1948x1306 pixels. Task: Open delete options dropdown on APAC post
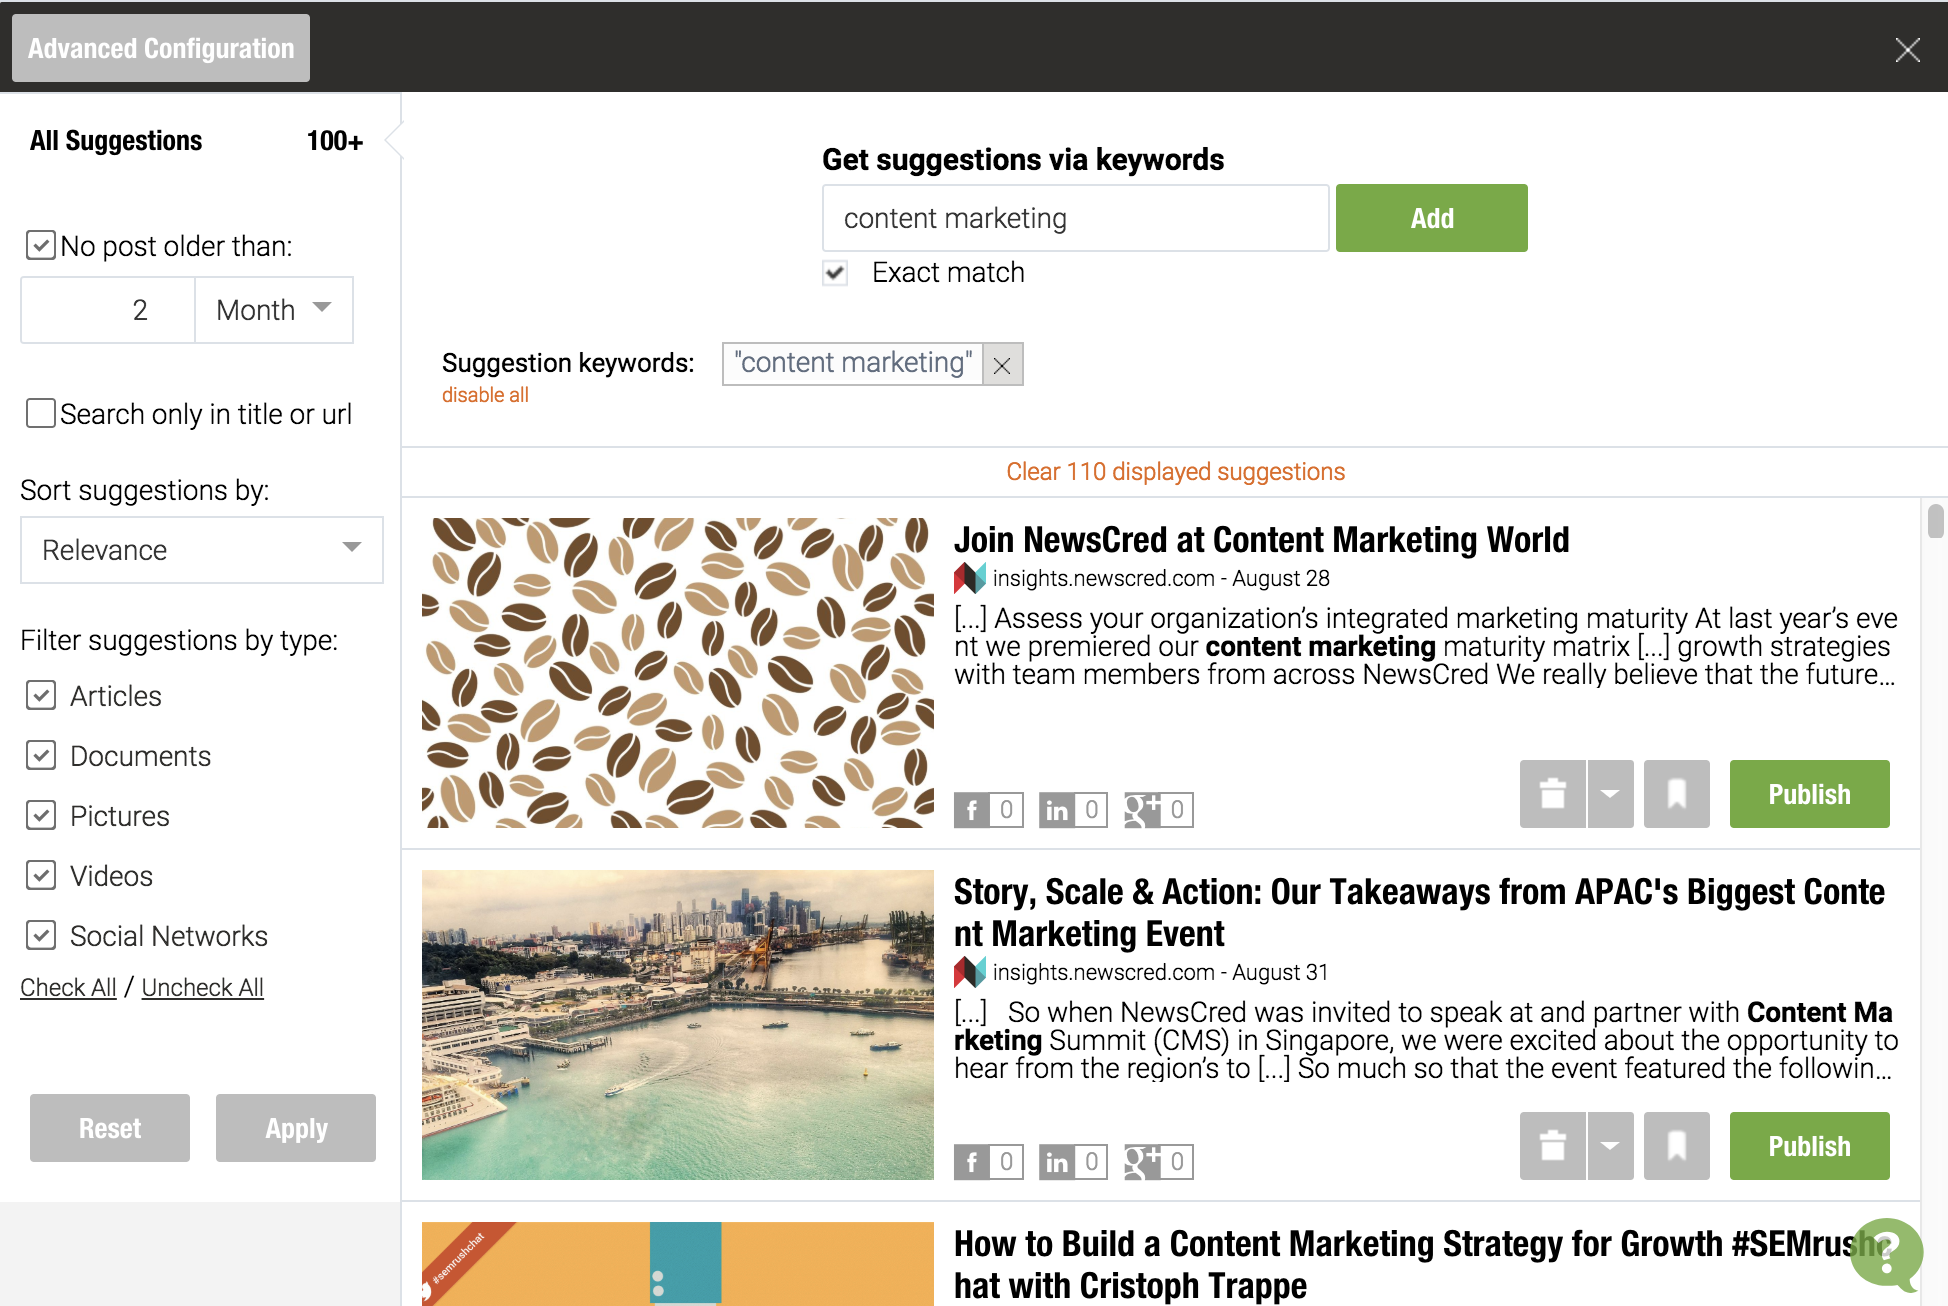pos(1610,1146)
